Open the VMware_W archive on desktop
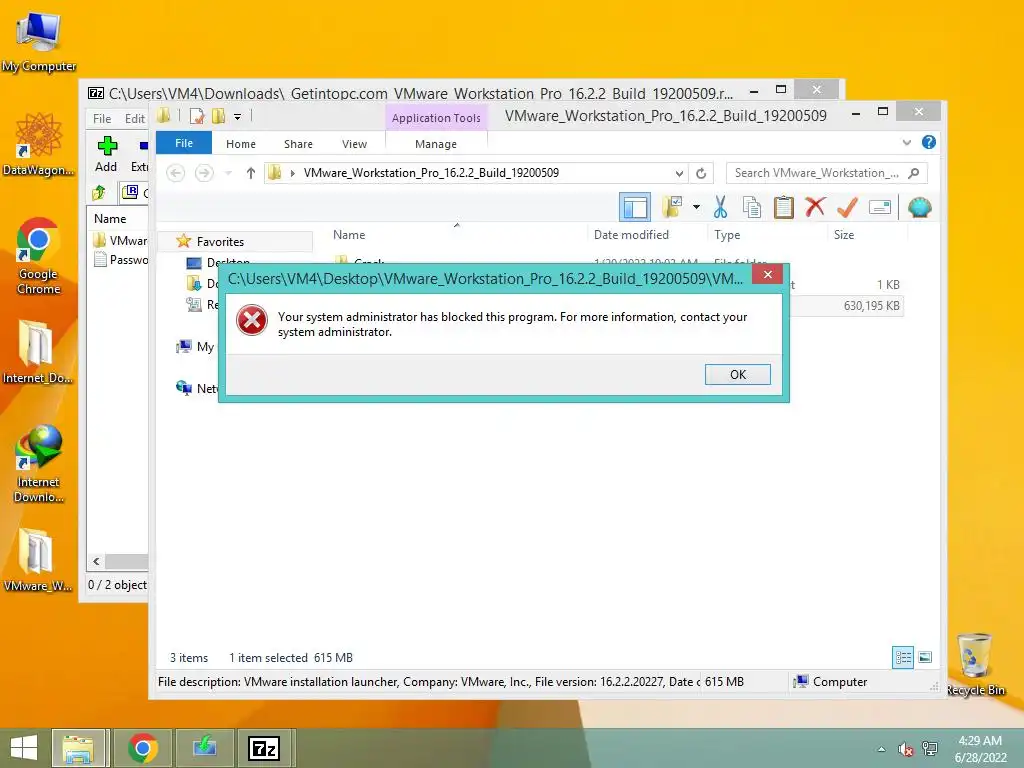 (x=37, y=559)
